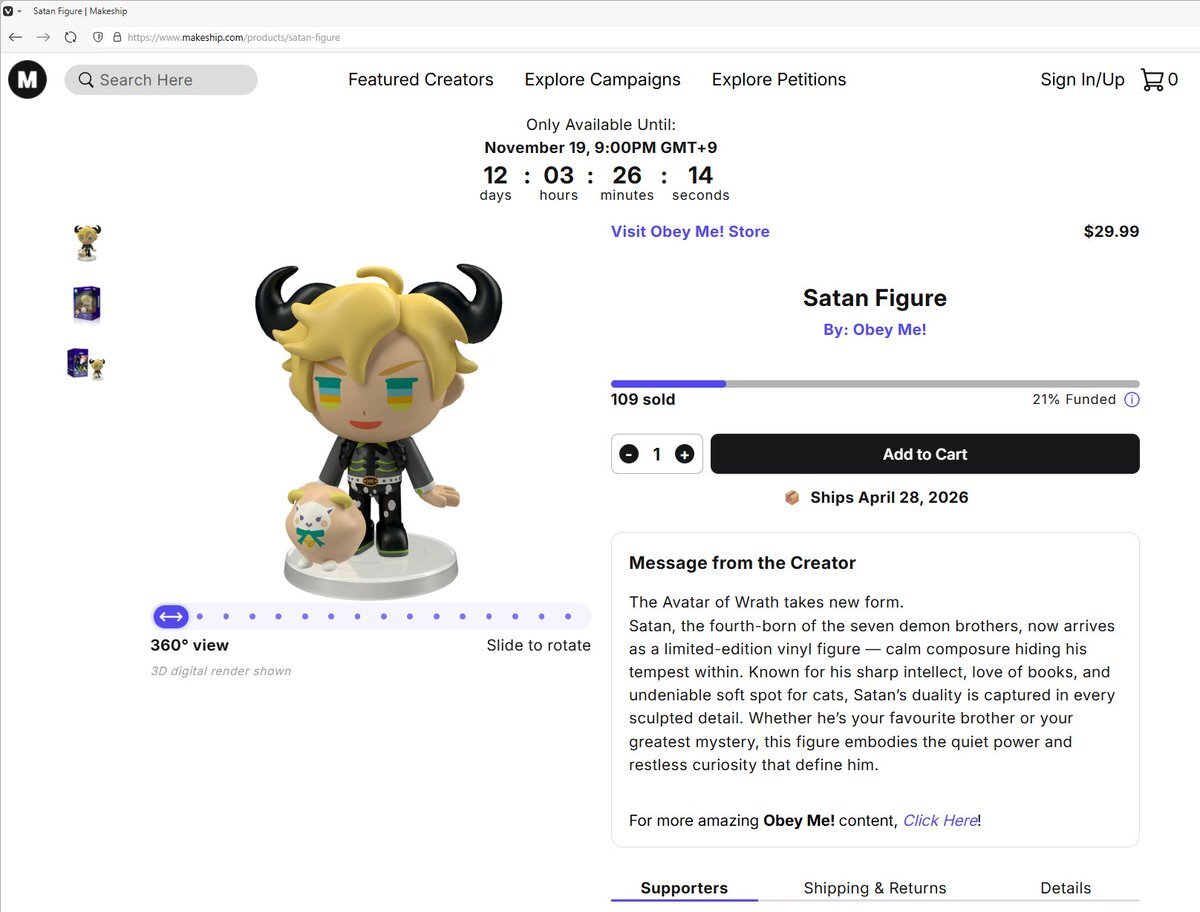Select the Supporters tab
Viewport: 1200px width, 912px height.
point(684,888)
